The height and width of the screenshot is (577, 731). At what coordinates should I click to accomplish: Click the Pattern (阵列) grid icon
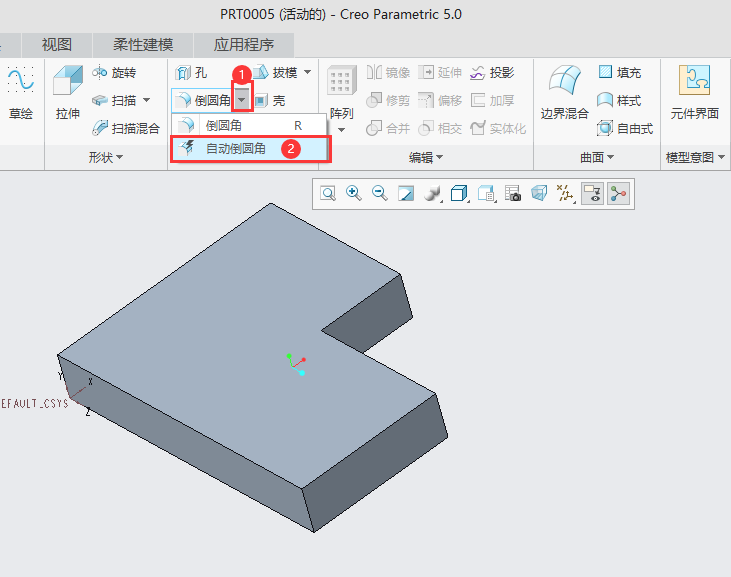[x=342, y=93]
